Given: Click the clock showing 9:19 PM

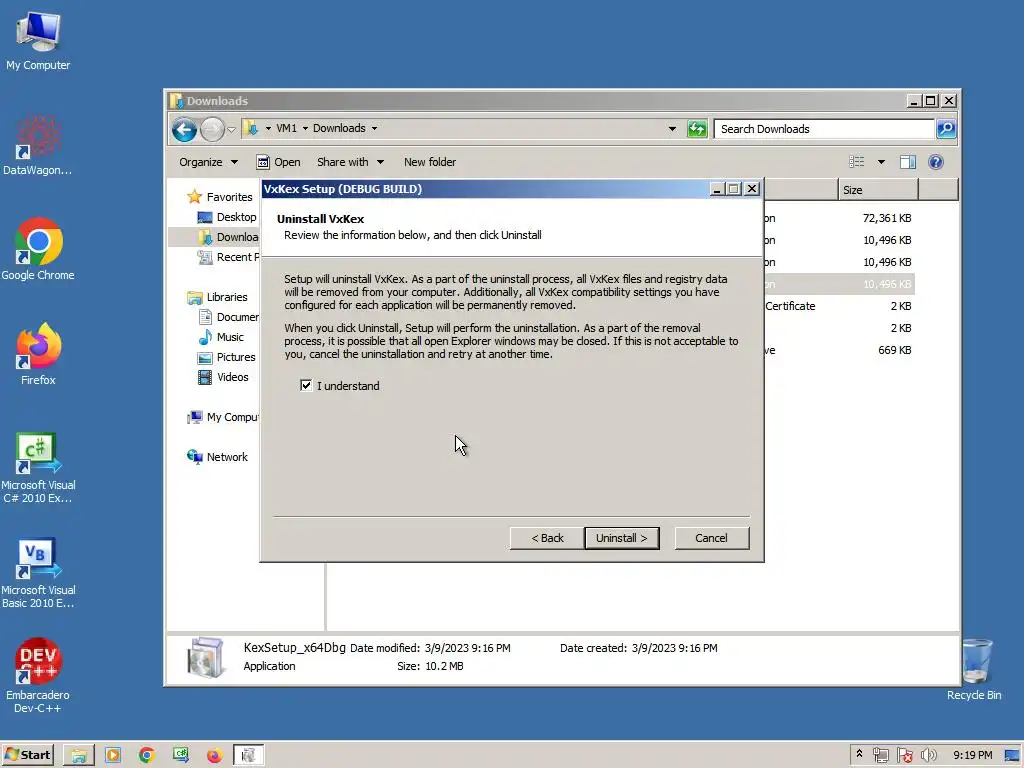Looking at the screenshot, I should pos(972,756).
